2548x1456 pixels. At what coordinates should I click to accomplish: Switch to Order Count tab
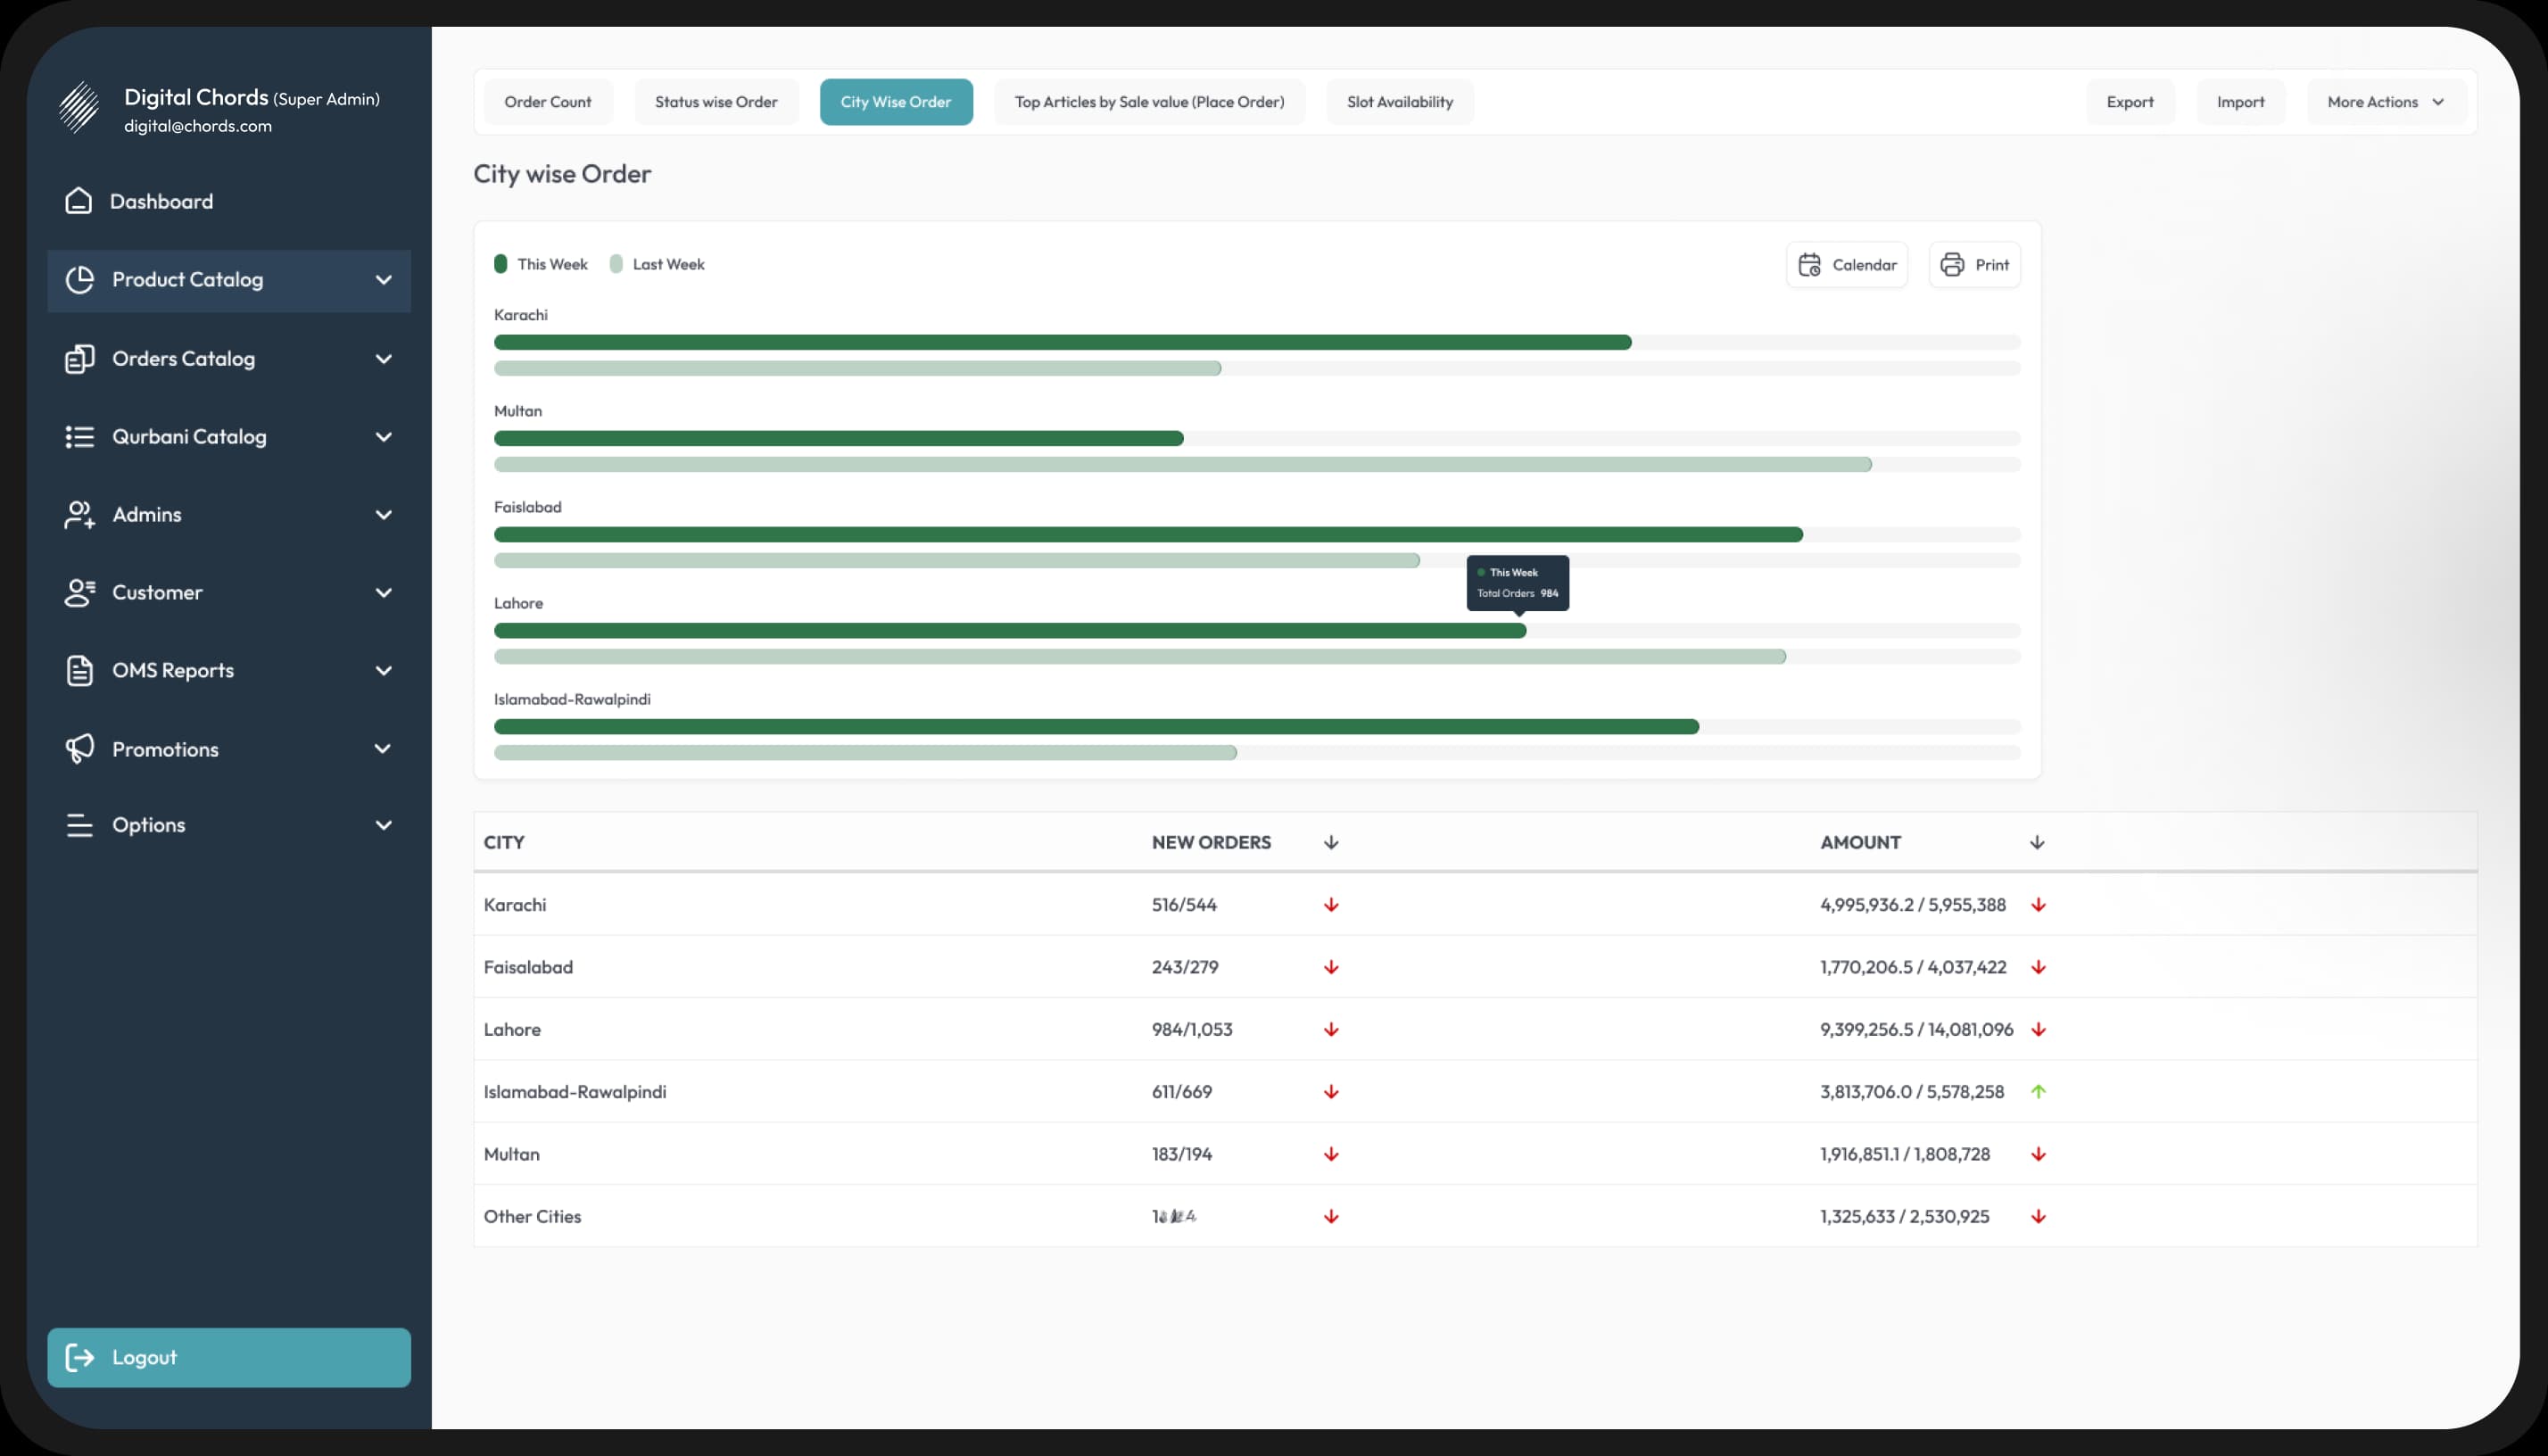548,102
